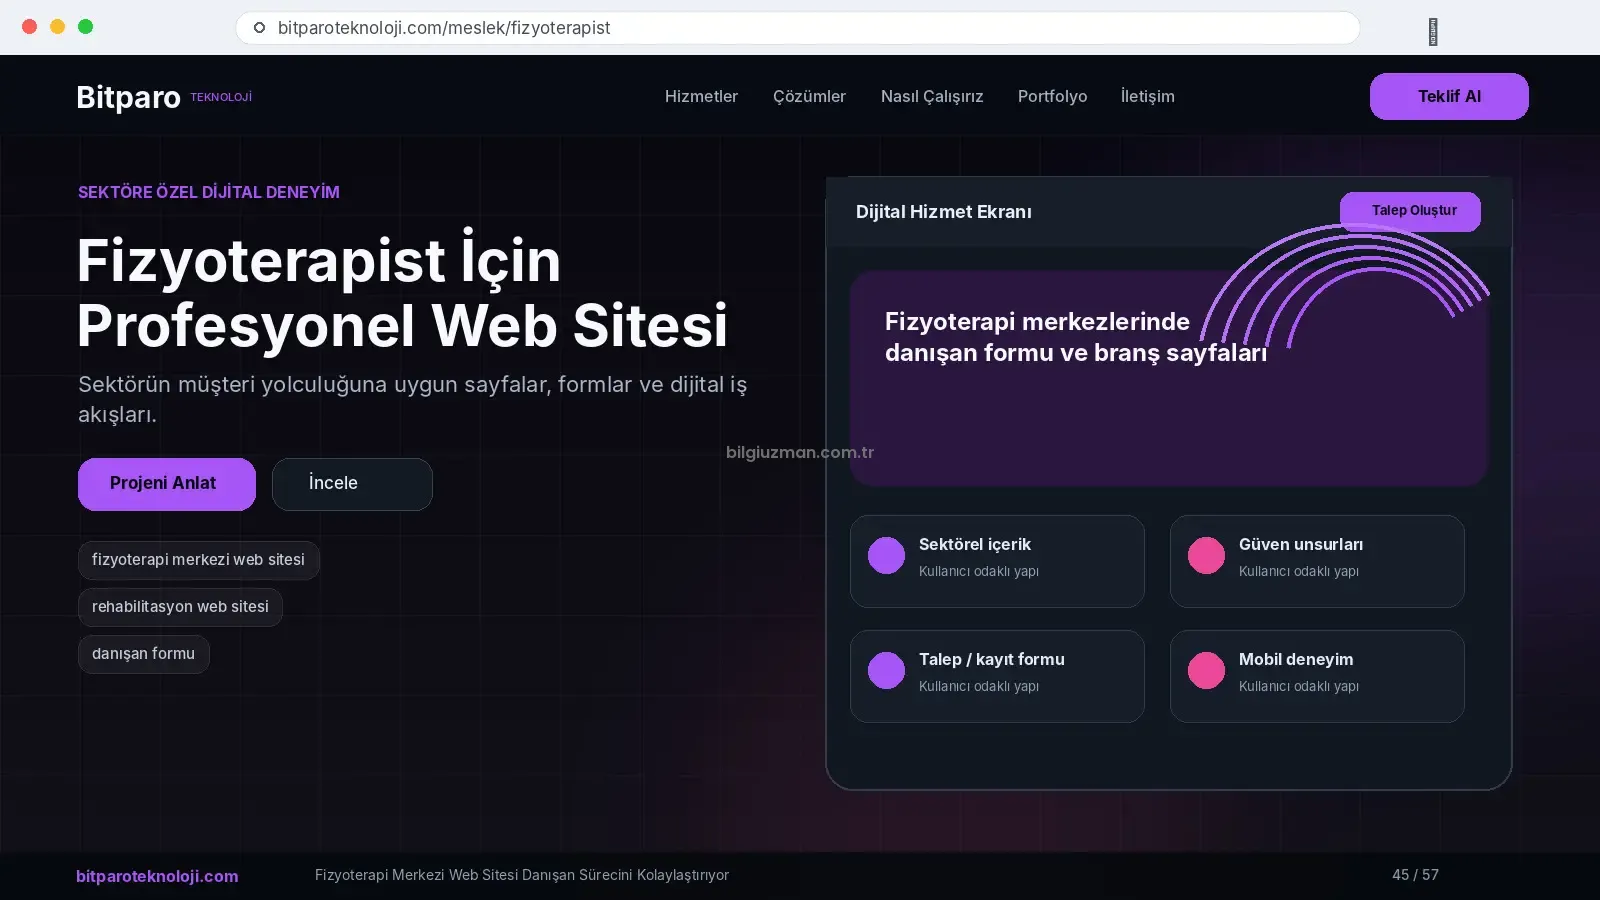Open the Portfolyo navigation link

pyautogui.click(x=1052, y=96)
